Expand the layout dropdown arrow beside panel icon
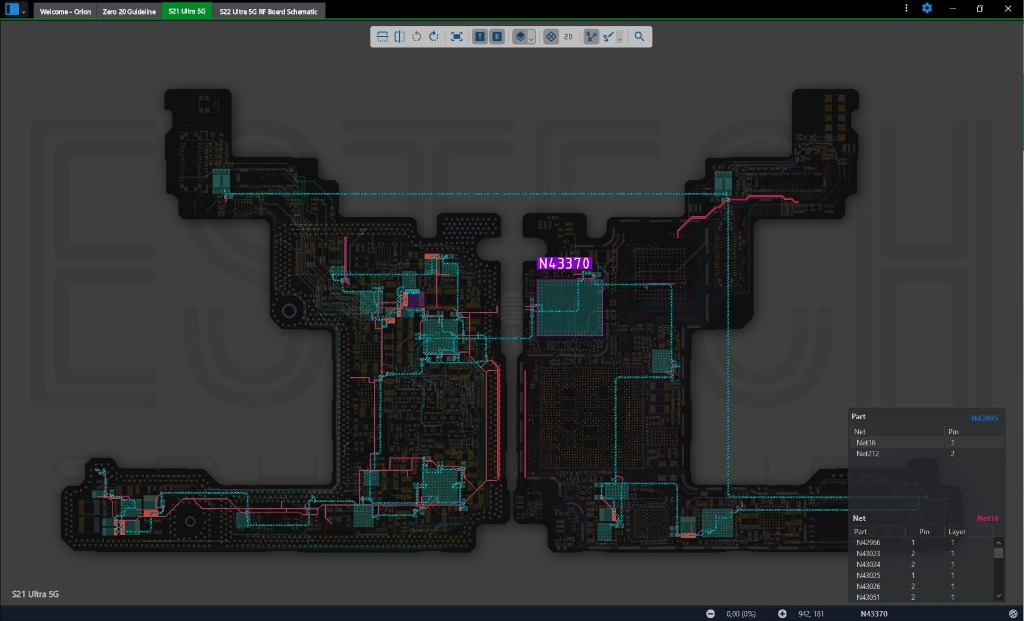Image resolution: width=1024 pixels, height=621 pixels. 24,11
